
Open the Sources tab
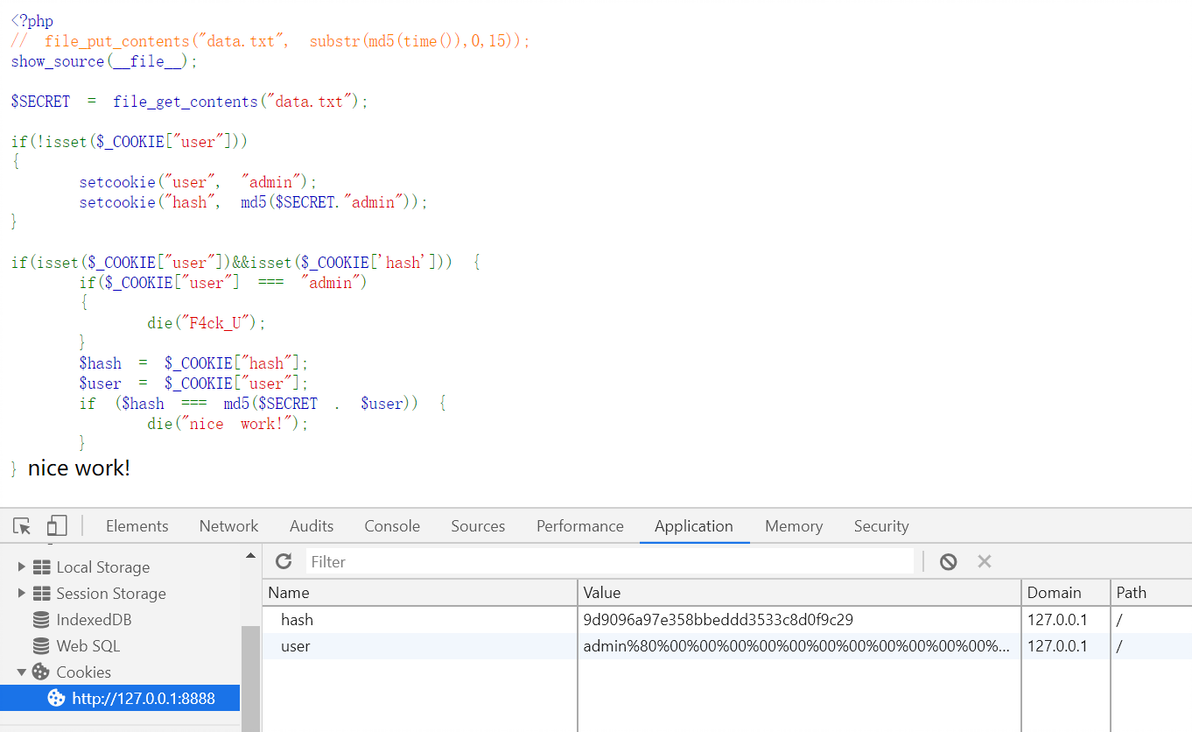point(478,526)
